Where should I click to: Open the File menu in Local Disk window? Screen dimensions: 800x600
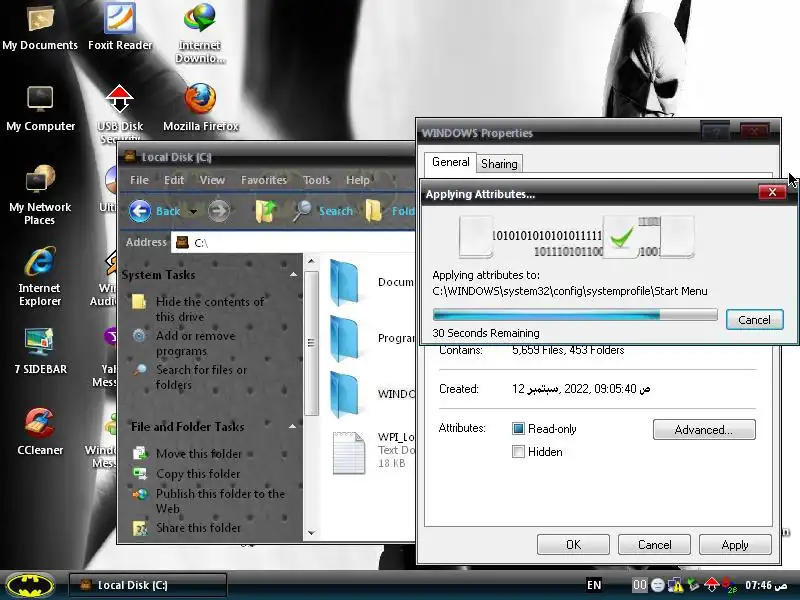click(139, 180)
